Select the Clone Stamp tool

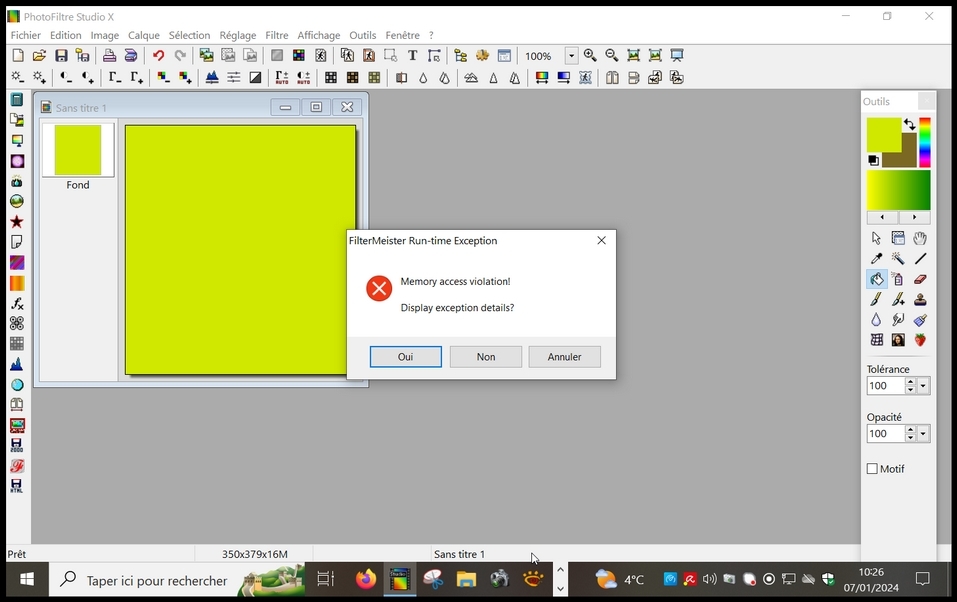coord(920,299)
